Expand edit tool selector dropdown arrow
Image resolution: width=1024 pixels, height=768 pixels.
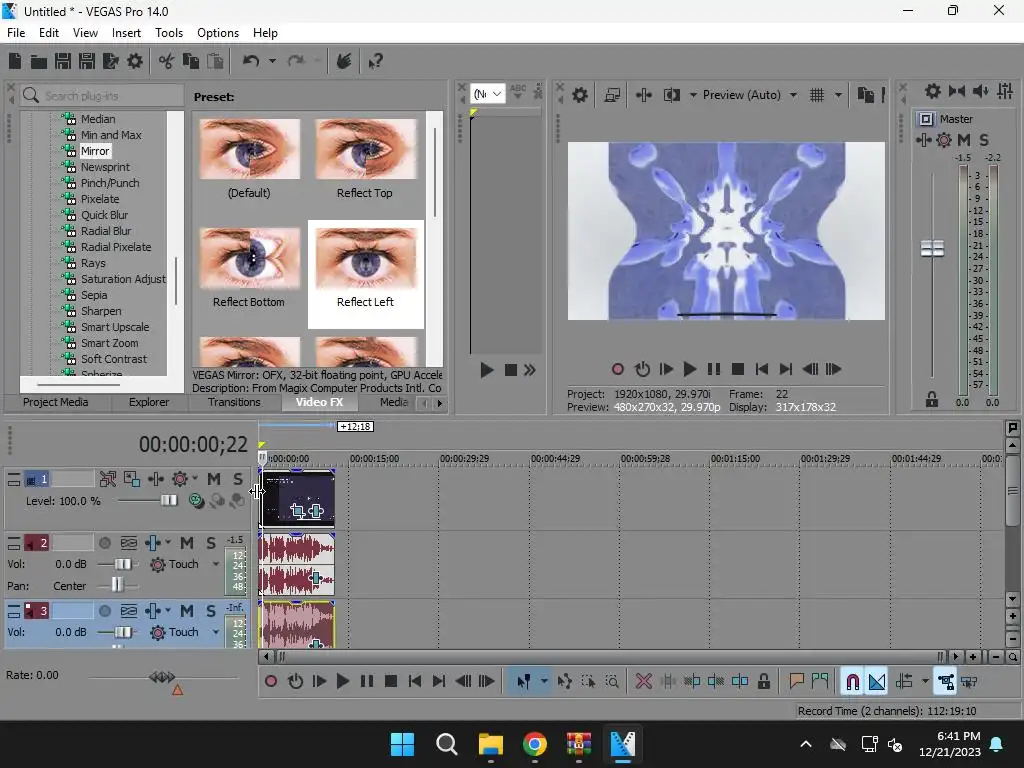pos(544,682)
